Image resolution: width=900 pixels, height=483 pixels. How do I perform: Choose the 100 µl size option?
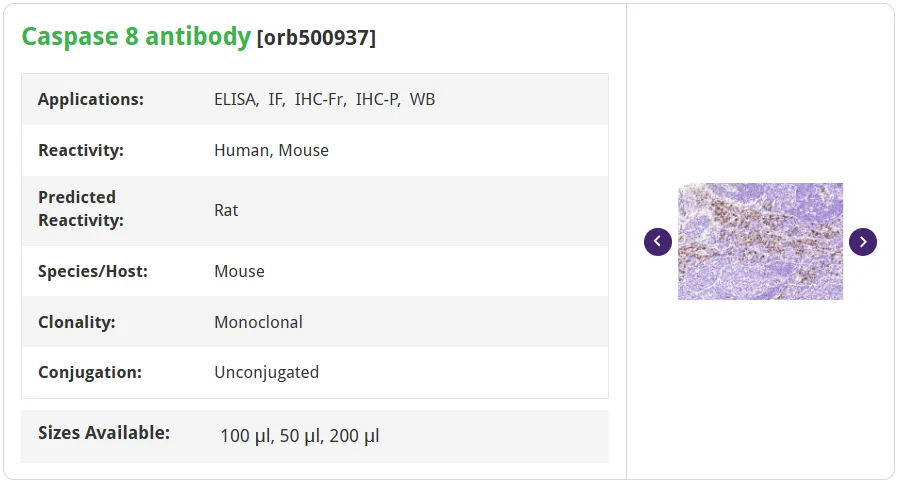246,436
